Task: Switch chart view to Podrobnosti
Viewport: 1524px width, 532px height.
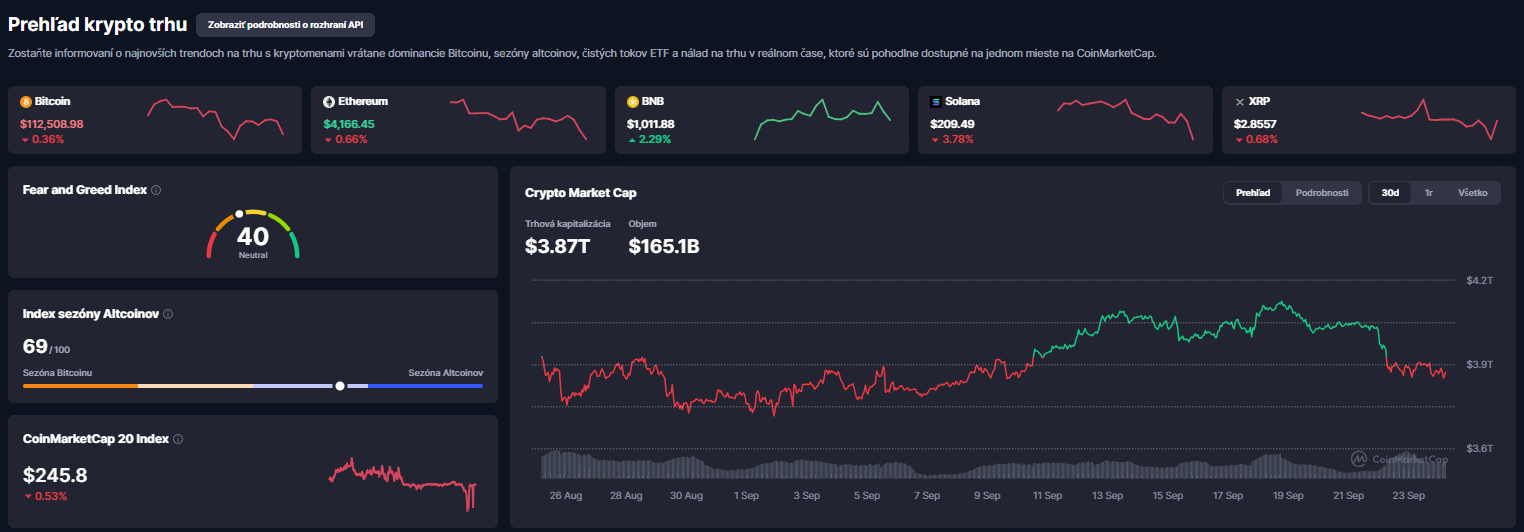Action: pyautogui.click(x=1322, y=193)
